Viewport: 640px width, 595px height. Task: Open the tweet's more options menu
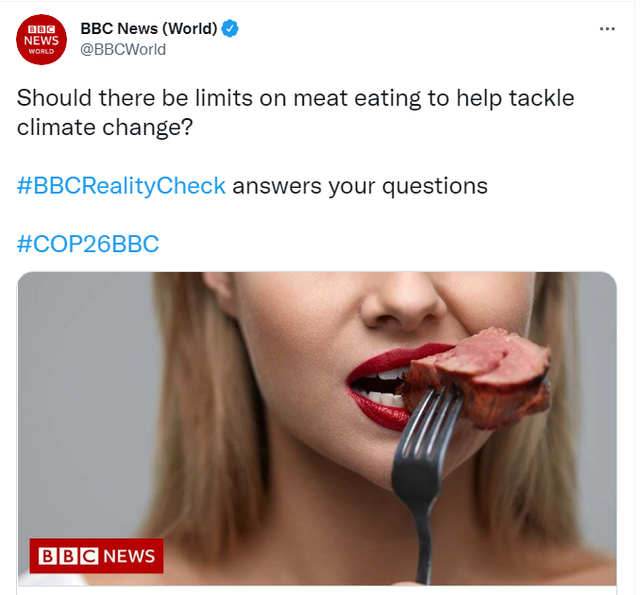click(x=607, y=29)
